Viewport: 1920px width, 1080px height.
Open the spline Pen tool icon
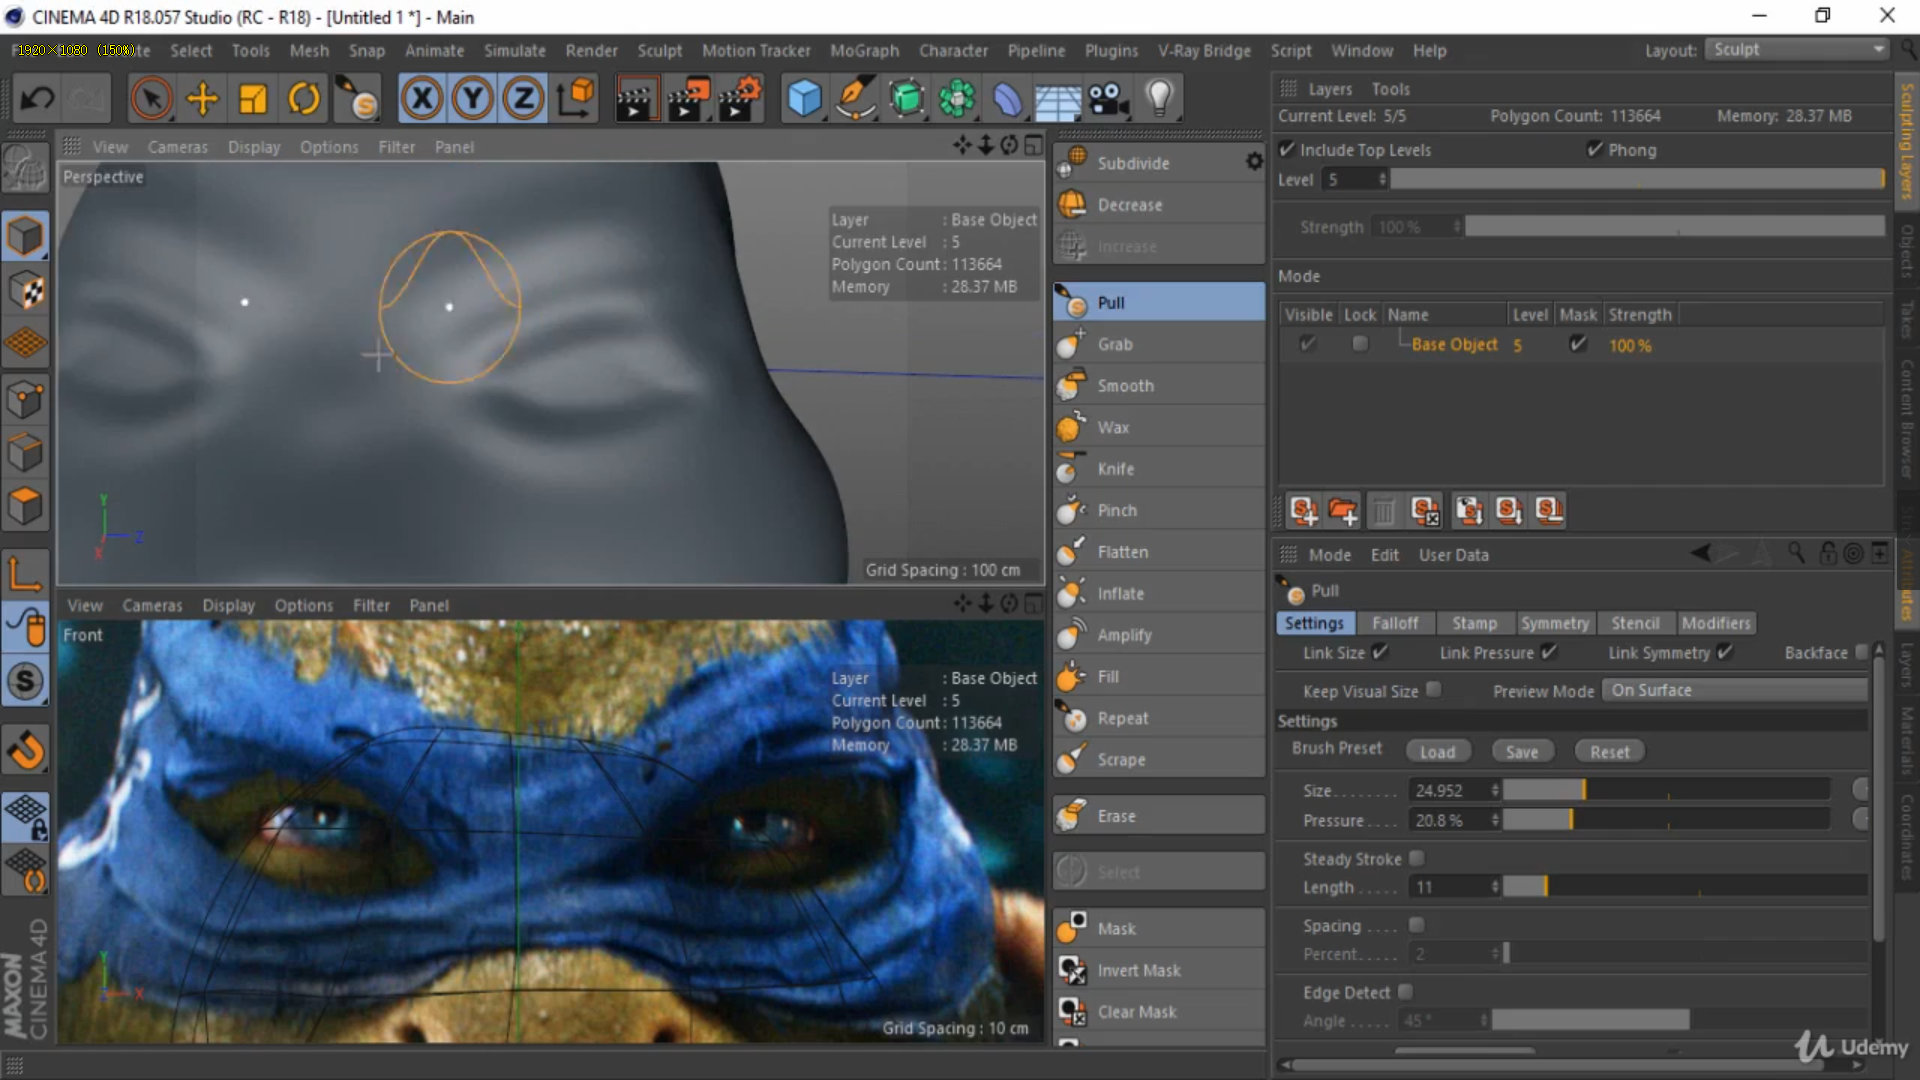pyautogui.click(x=855, y=98)
